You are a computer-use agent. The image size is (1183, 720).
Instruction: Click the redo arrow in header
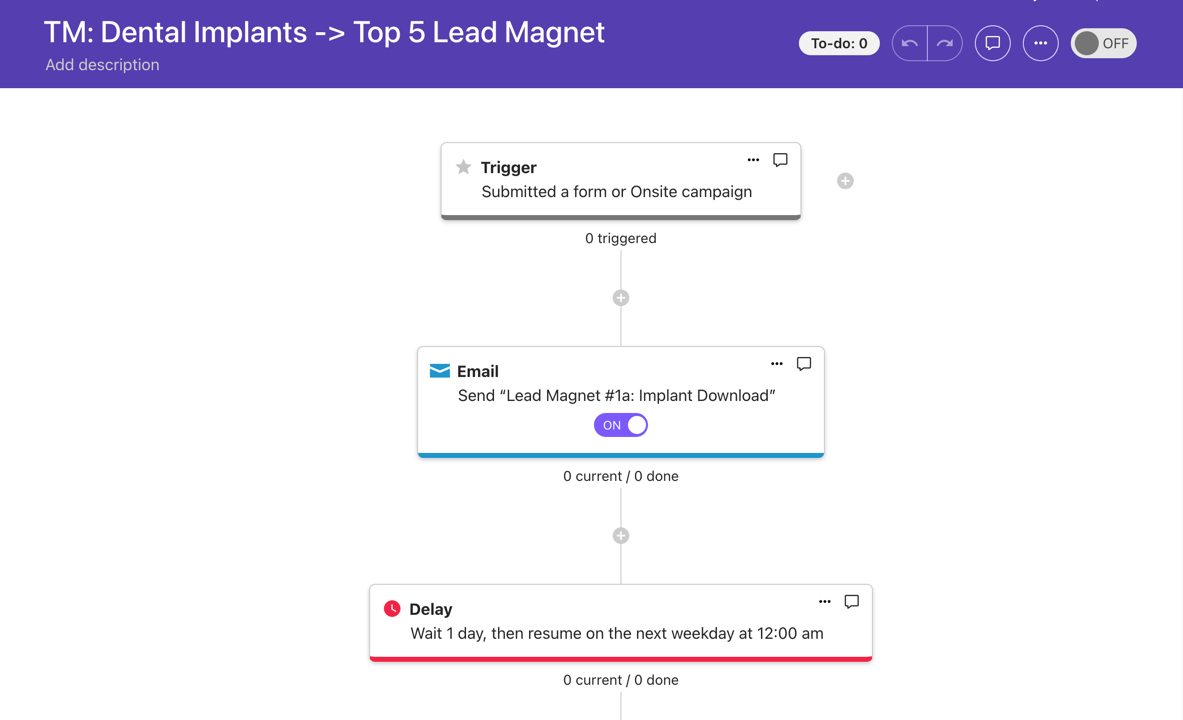pyautogui.click(x=945, y=43)
